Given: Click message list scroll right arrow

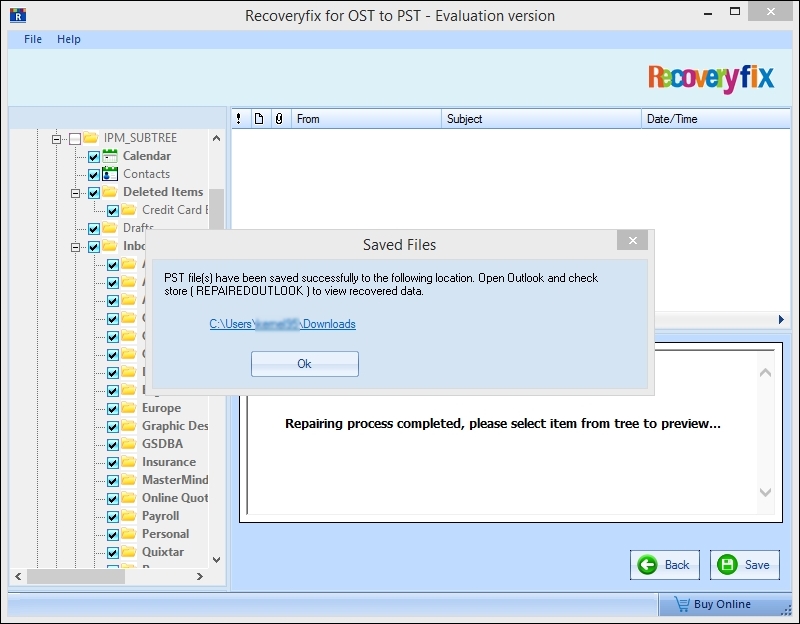Looking at the screenshot, I should click(x=781, y=319).
